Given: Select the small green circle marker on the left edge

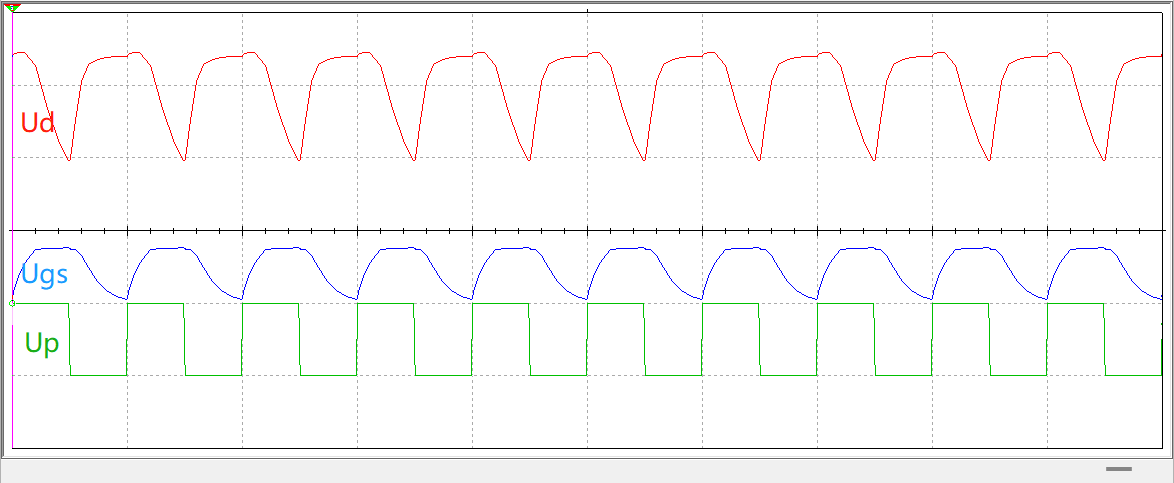Looking at the screenshot, I should tap(12, 303).
